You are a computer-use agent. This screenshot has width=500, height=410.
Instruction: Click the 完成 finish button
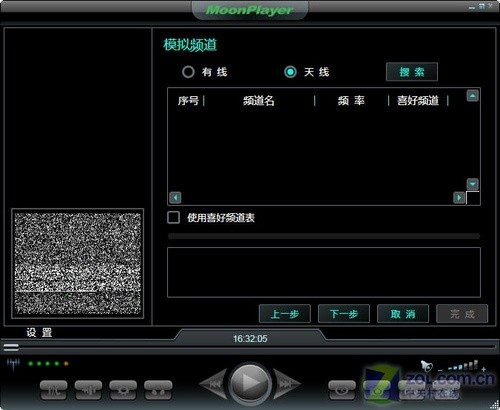pos(462,314)
